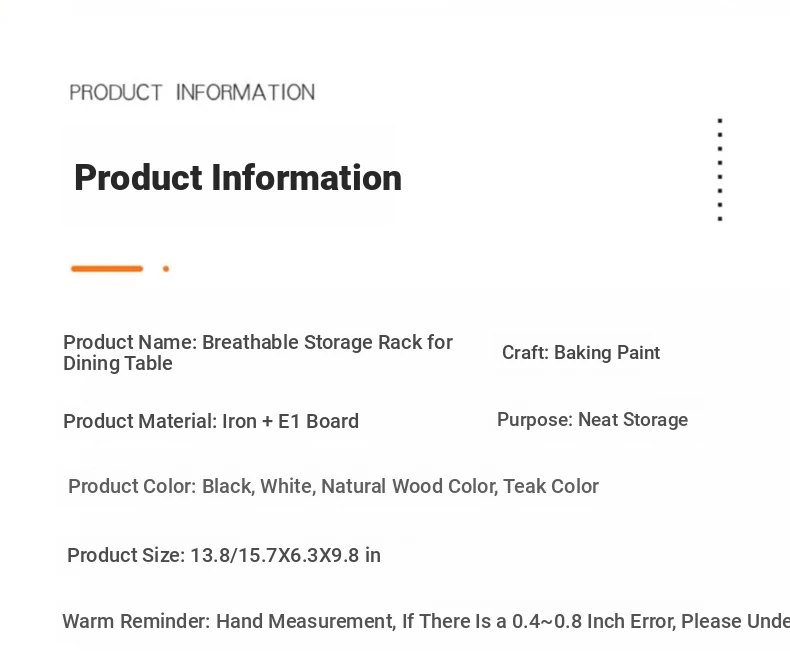The height and width of the screenshot is (651, 790).
Task: Click the small orange dot
Action: point(166,269)
